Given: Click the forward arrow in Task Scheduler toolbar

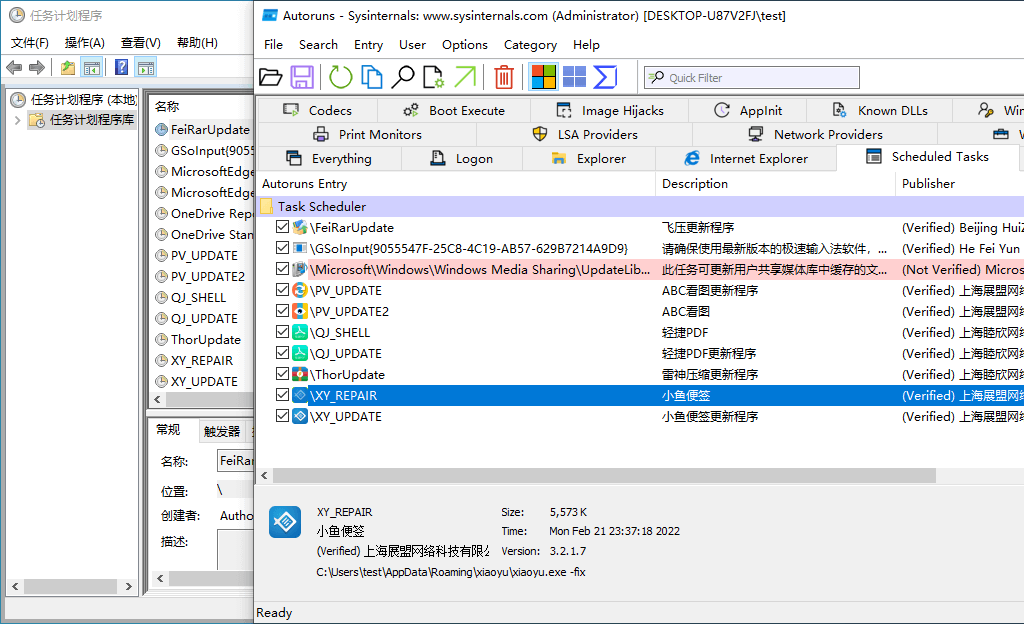Looking at the screenshot, I should coord(37,67).
